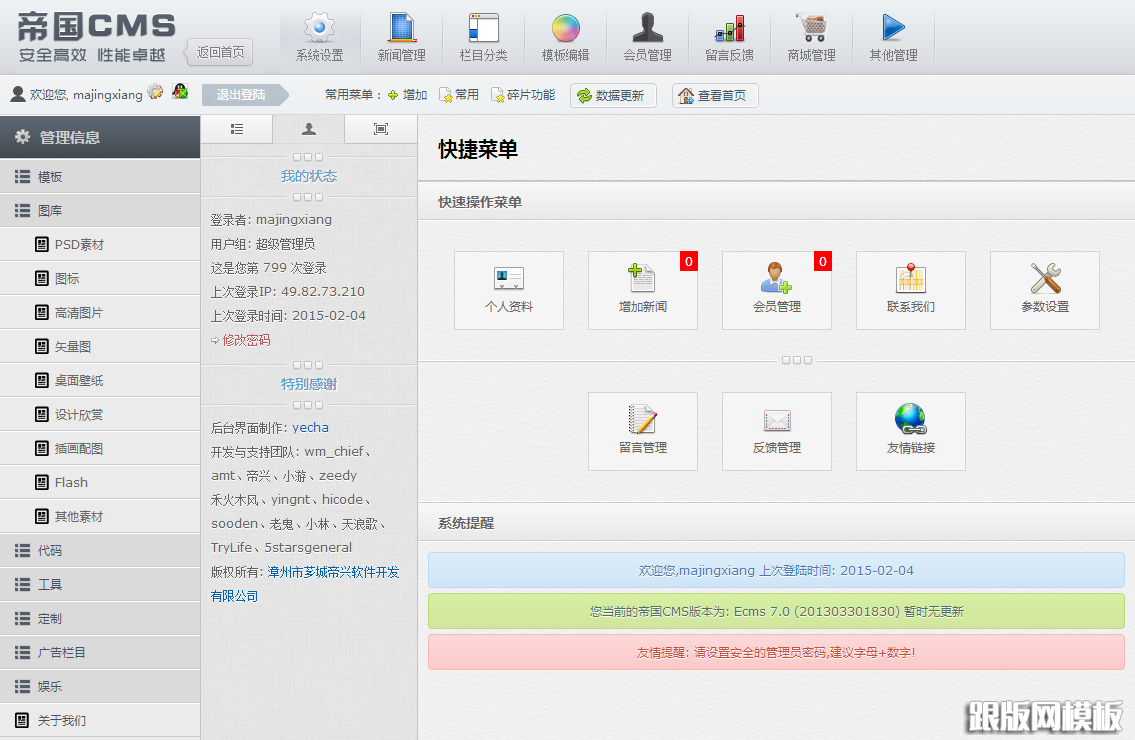
Task: Open 其他管理 via the arrow icon
Action: coord(892,36)
